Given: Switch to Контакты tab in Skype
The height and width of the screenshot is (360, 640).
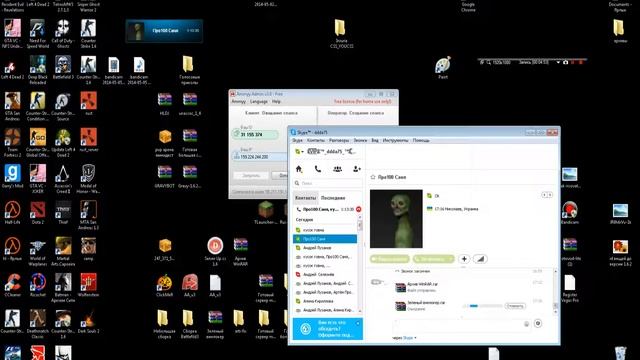Looking at the screenshot, I should coord(305,198).
